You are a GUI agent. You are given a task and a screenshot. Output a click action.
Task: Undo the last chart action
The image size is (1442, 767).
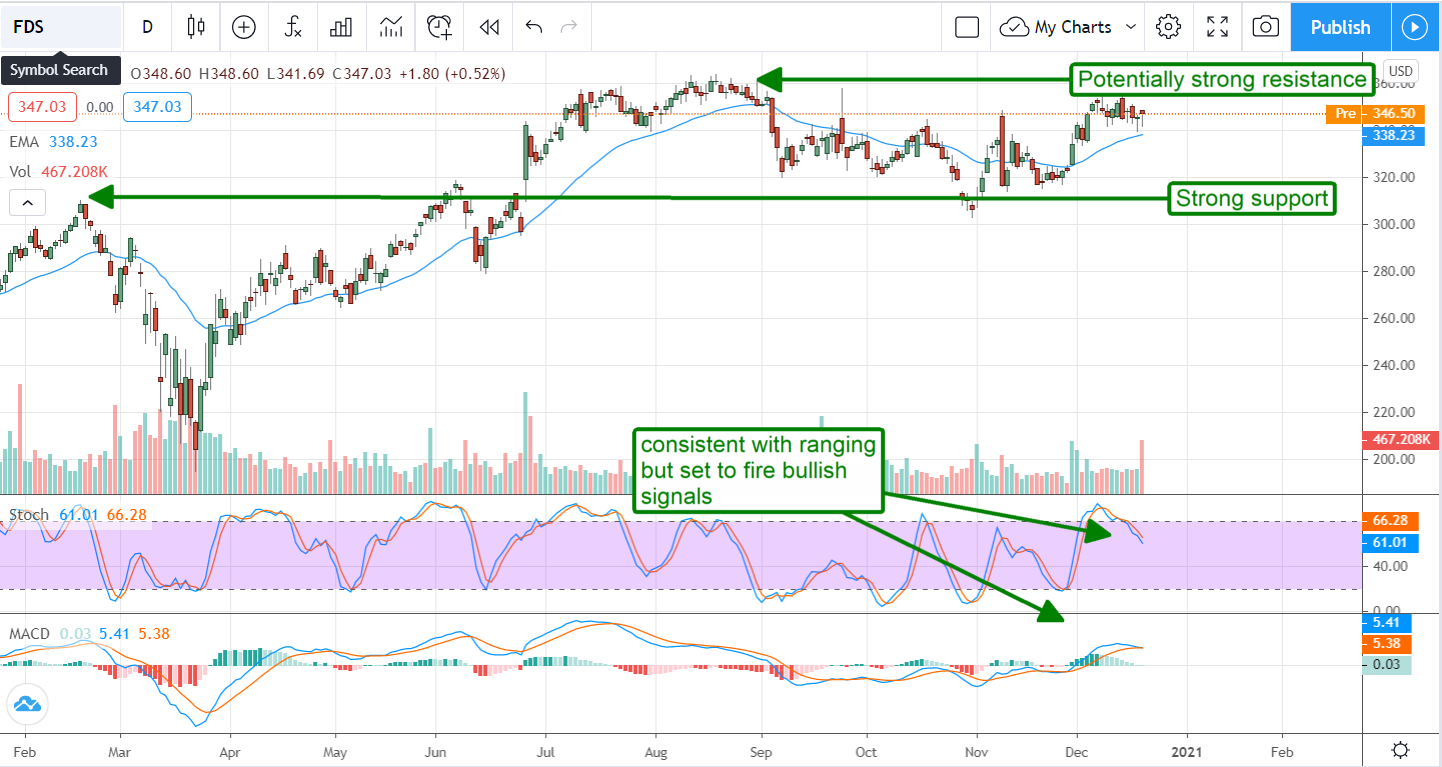point(534,27)
